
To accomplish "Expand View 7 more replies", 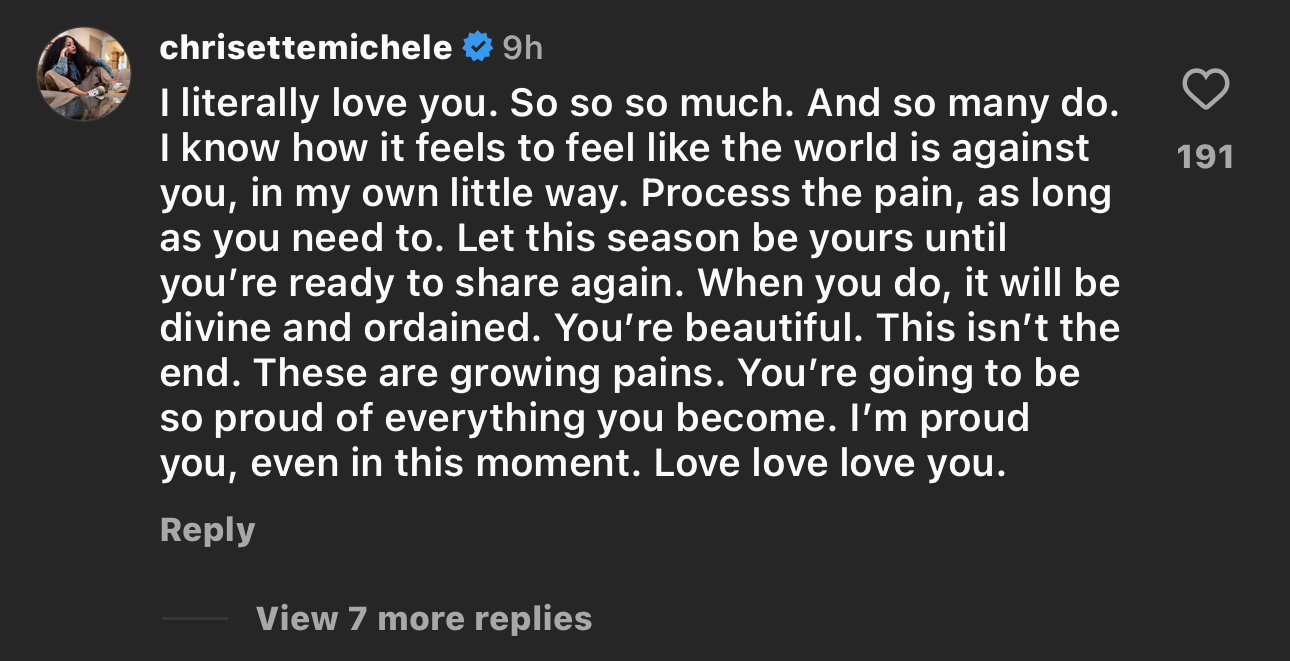I will pyautogui.click(x=424, y=618).
